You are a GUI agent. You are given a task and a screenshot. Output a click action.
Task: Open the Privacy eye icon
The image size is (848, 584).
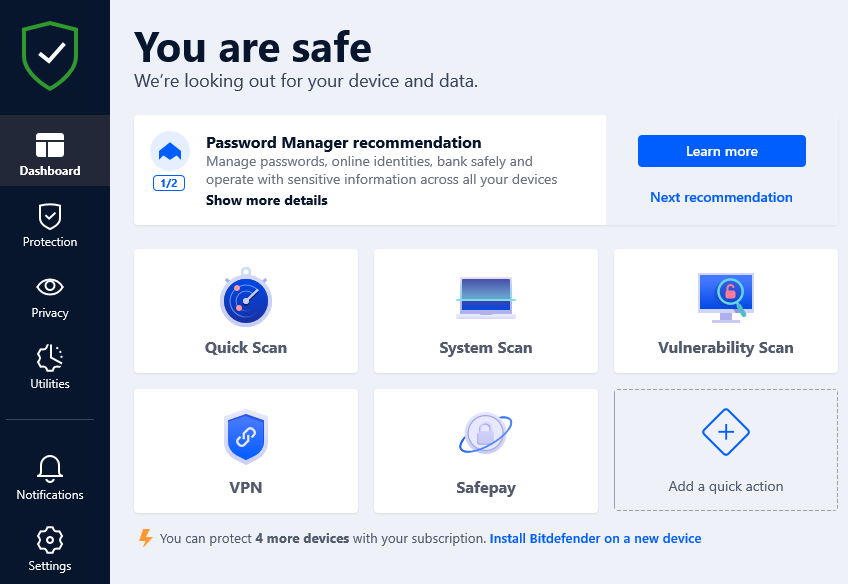click(50, 287)
